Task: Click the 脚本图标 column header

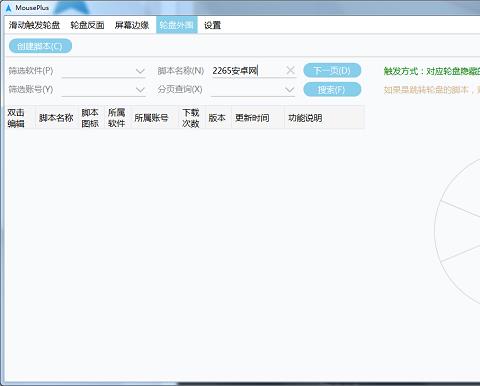Action: [x=92, y=118]
